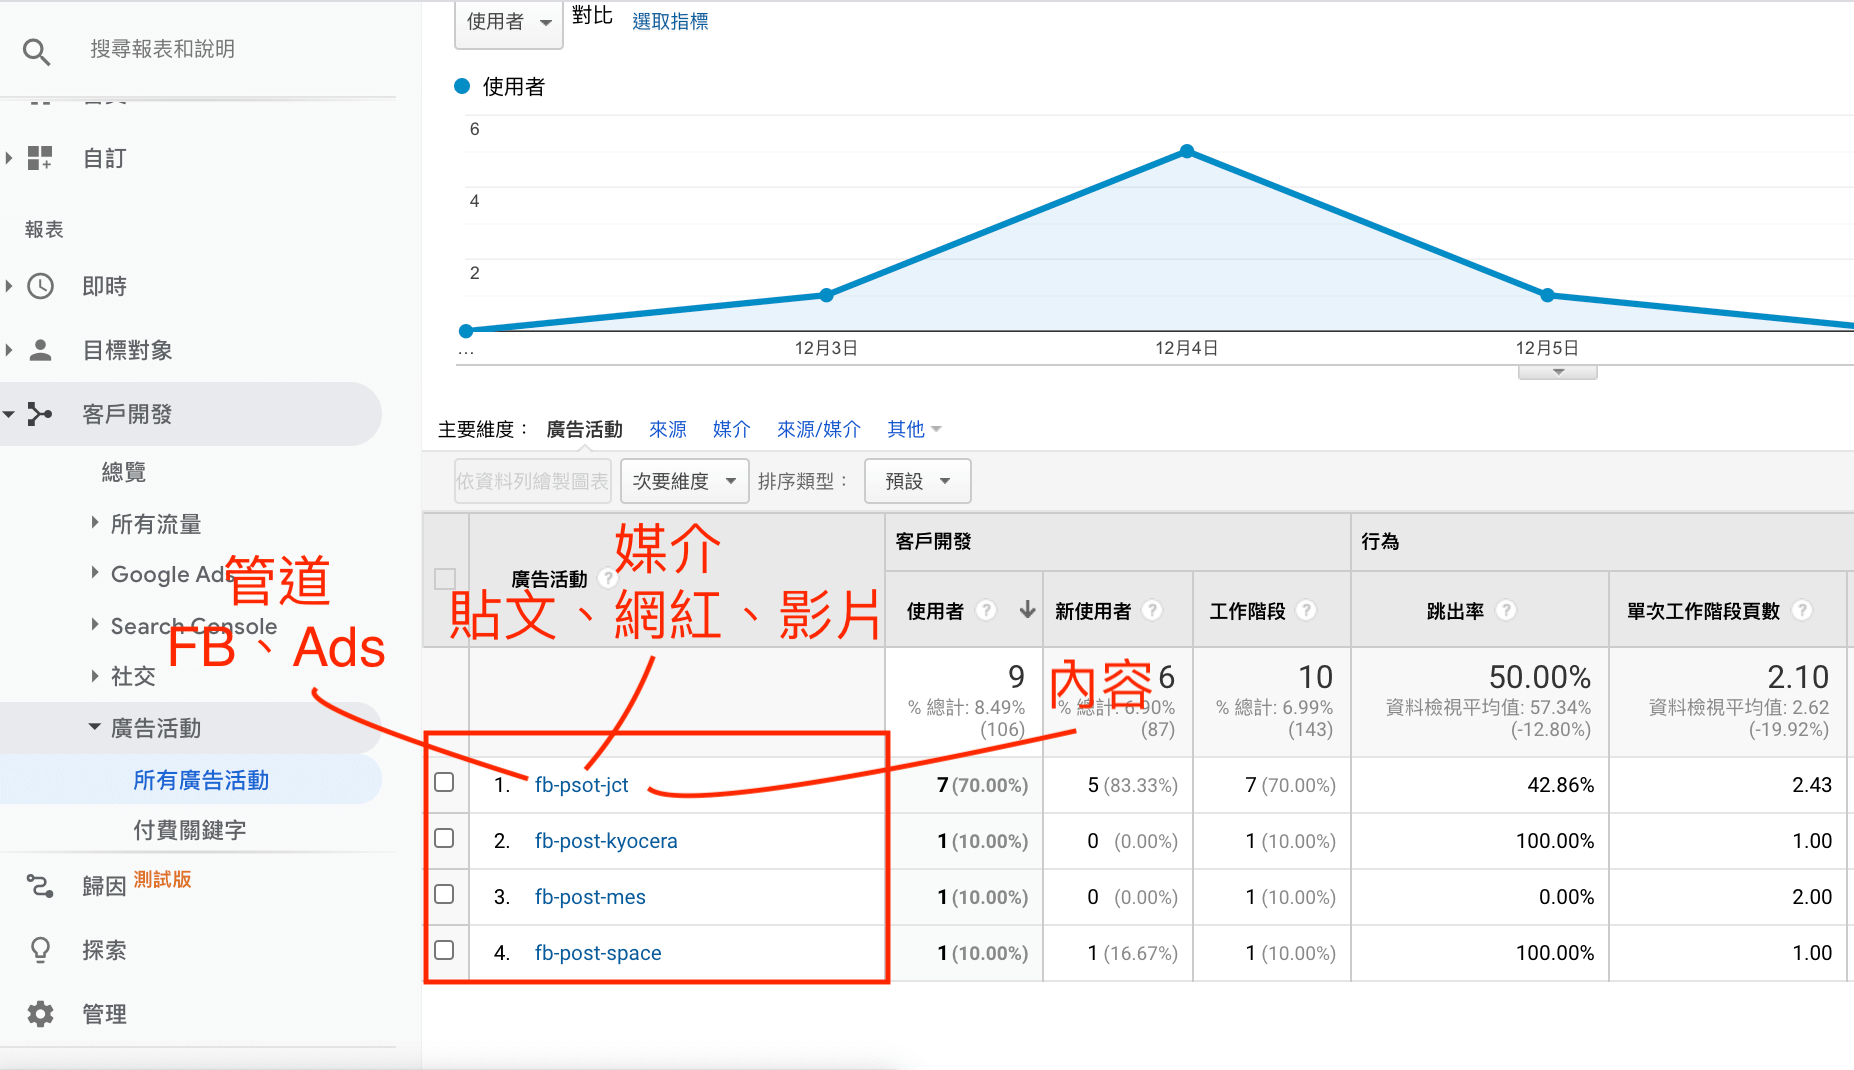
Task: Open 付費關鍵字 in sidebar
Action: pyautogui.click(x=190, y=830)
